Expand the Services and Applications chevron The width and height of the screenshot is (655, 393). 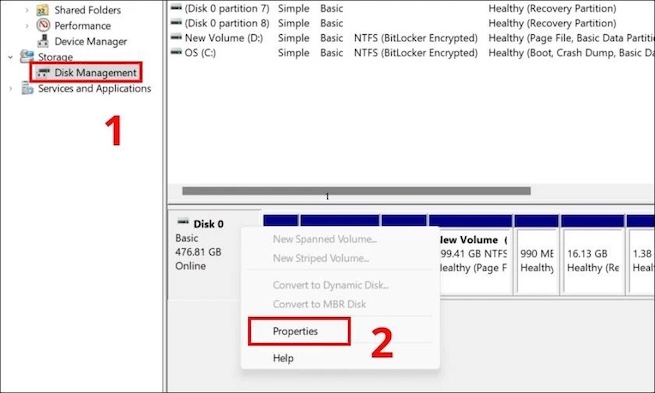point(10,89)
